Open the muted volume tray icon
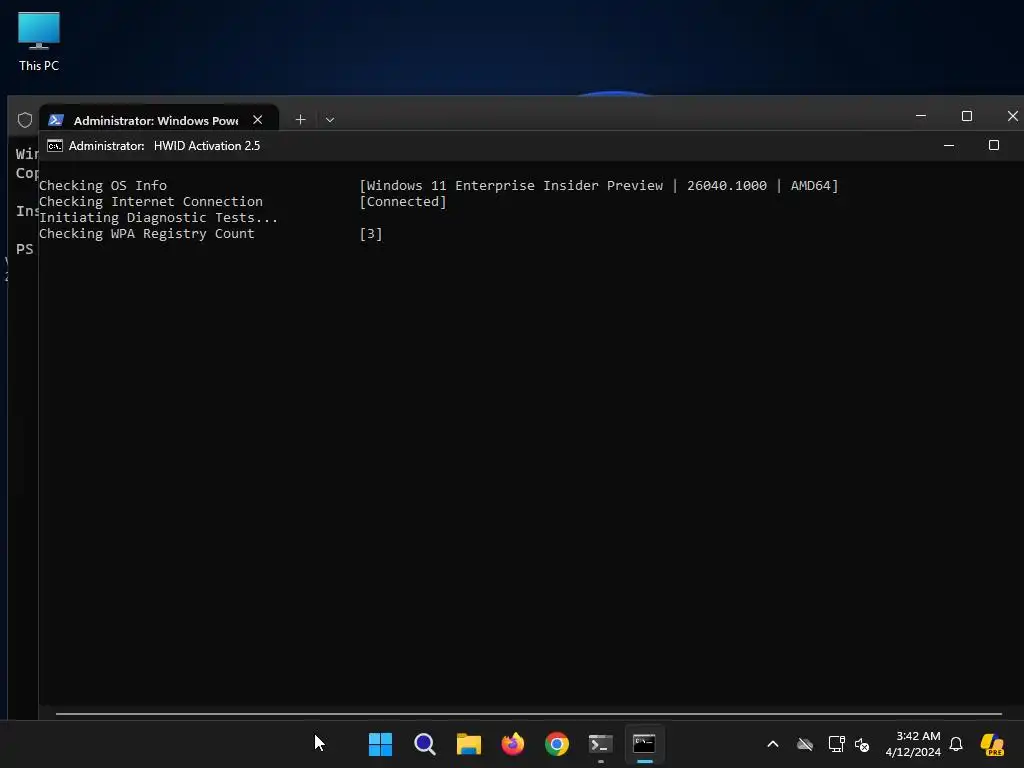 [x=862, y=744]
